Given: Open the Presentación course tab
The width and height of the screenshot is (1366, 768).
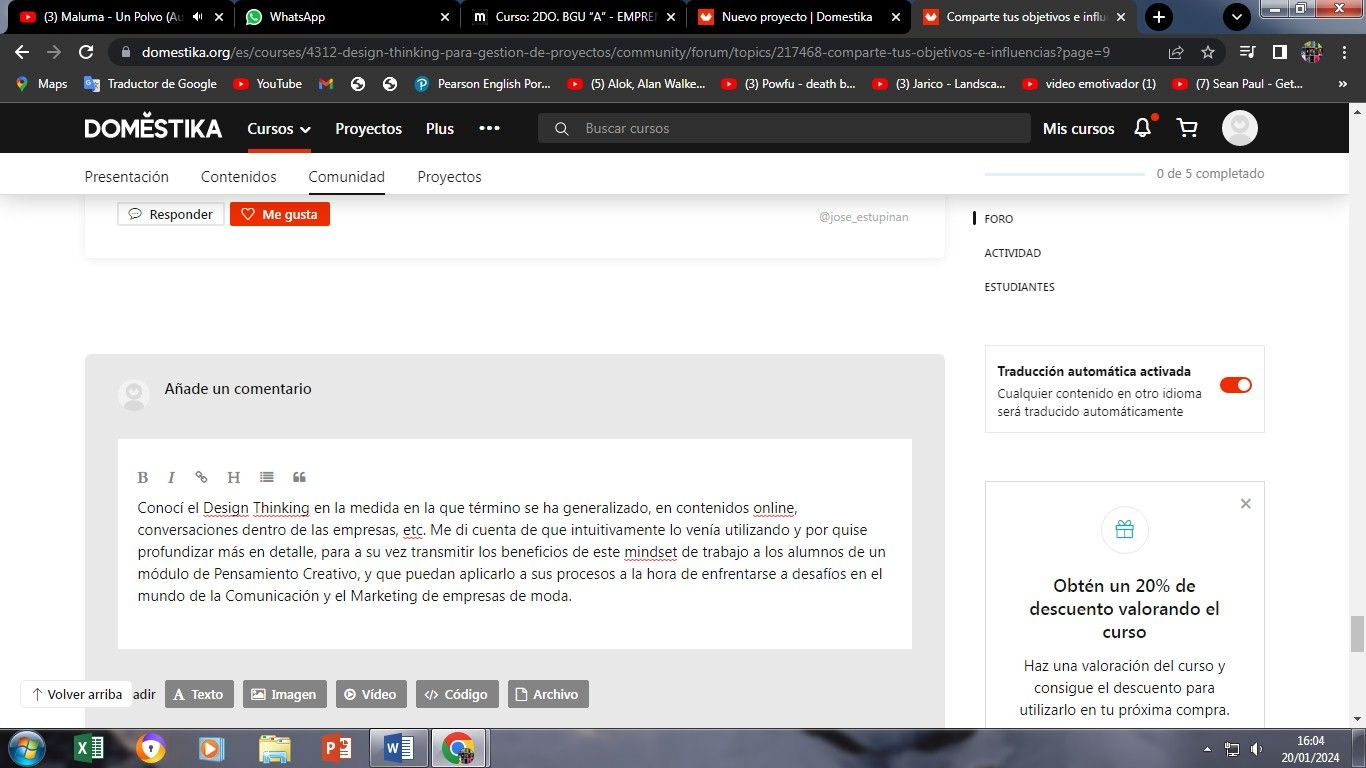Looking at the screenshot, I should point(127,177).
